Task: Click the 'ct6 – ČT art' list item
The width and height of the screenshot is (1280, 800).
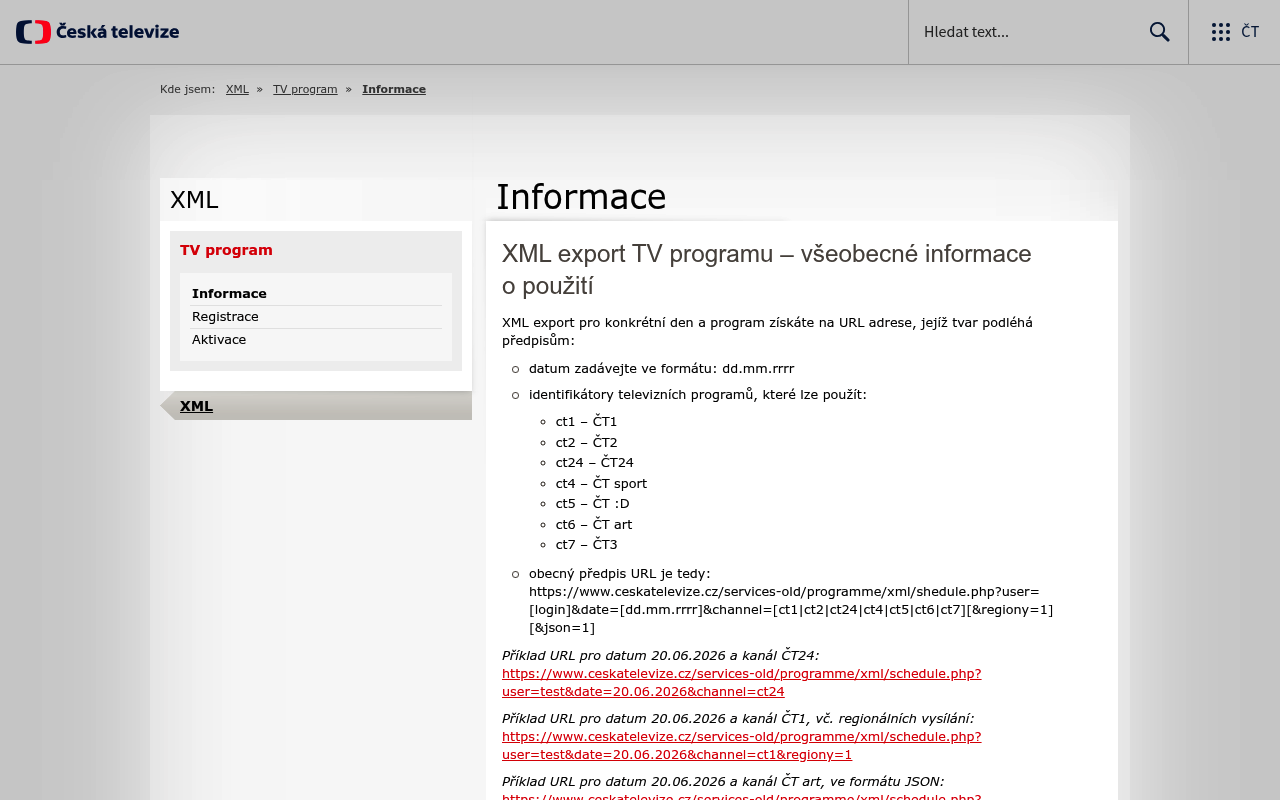Action: [x=593, y=524]
